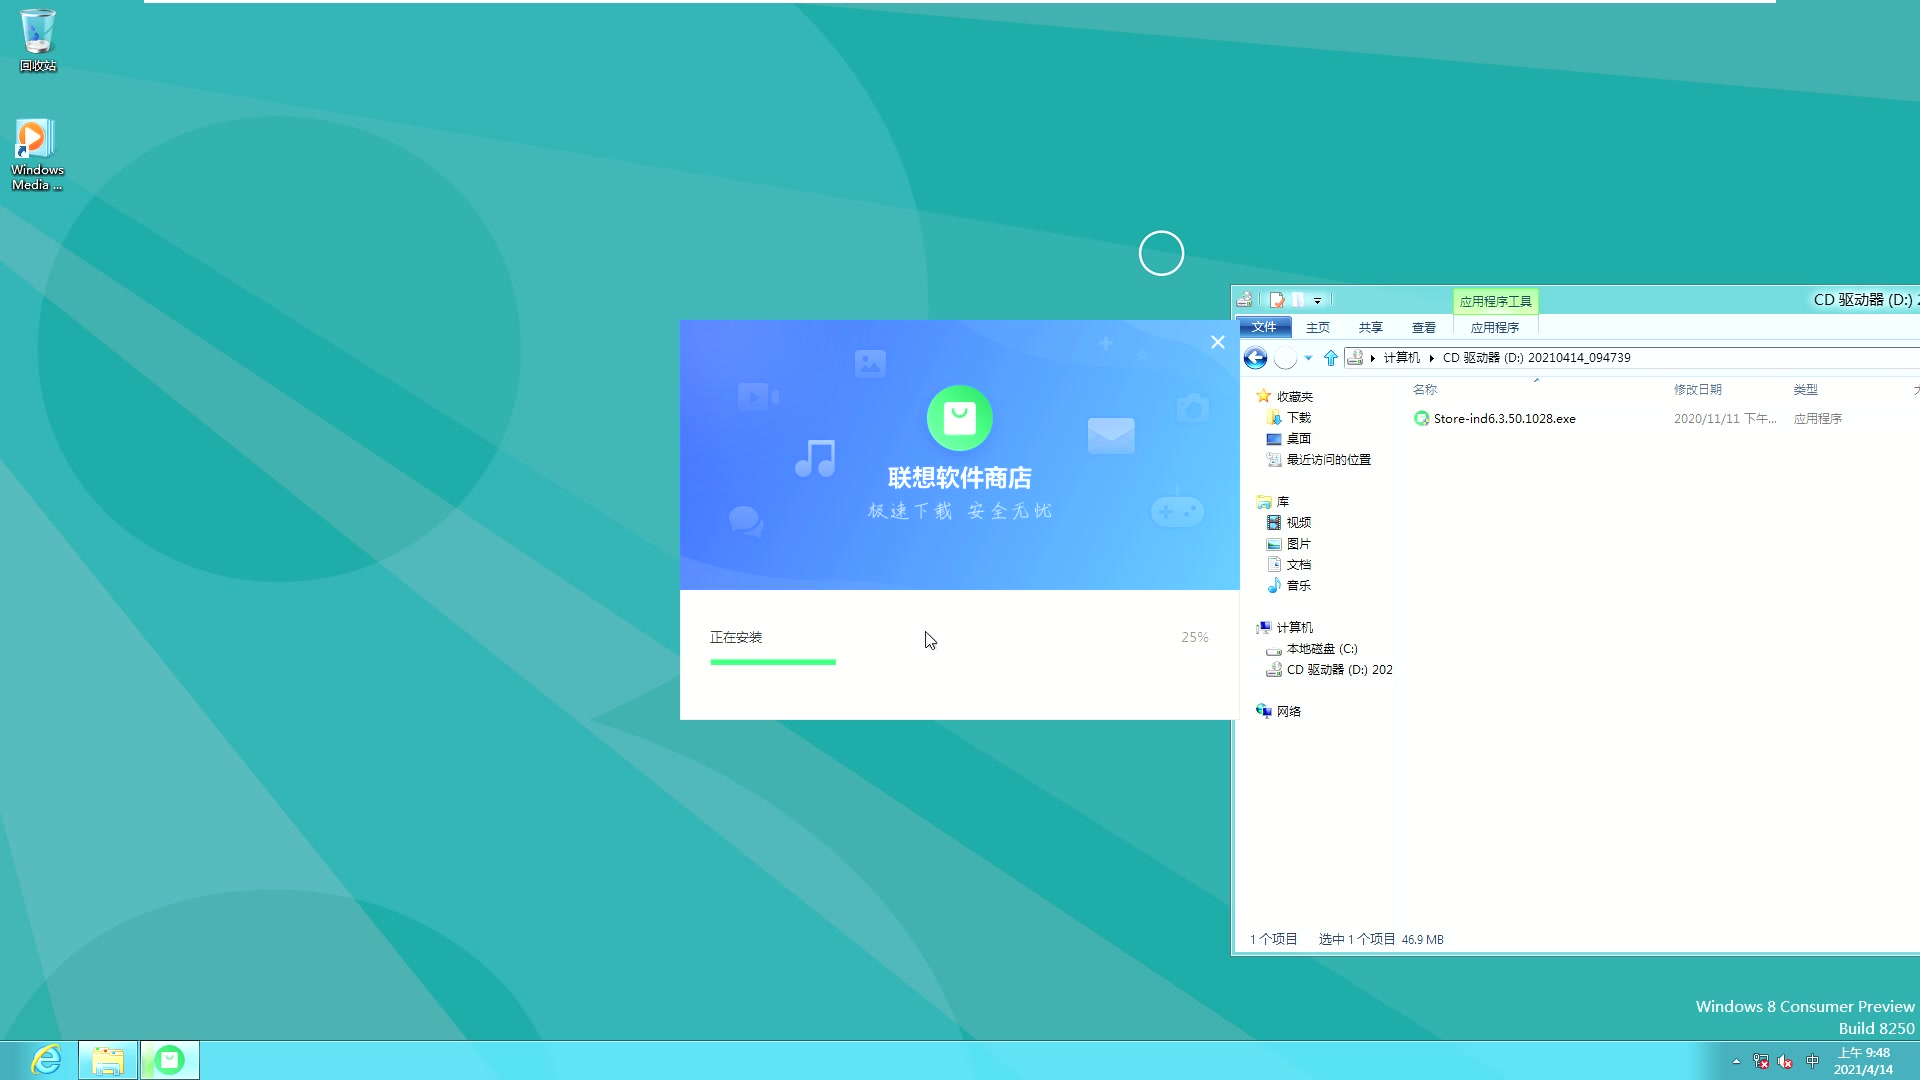Click the navigate up arrow in File Explorer
The width and height of the screenshot is (1920, 1080).
coord(1330,358)
